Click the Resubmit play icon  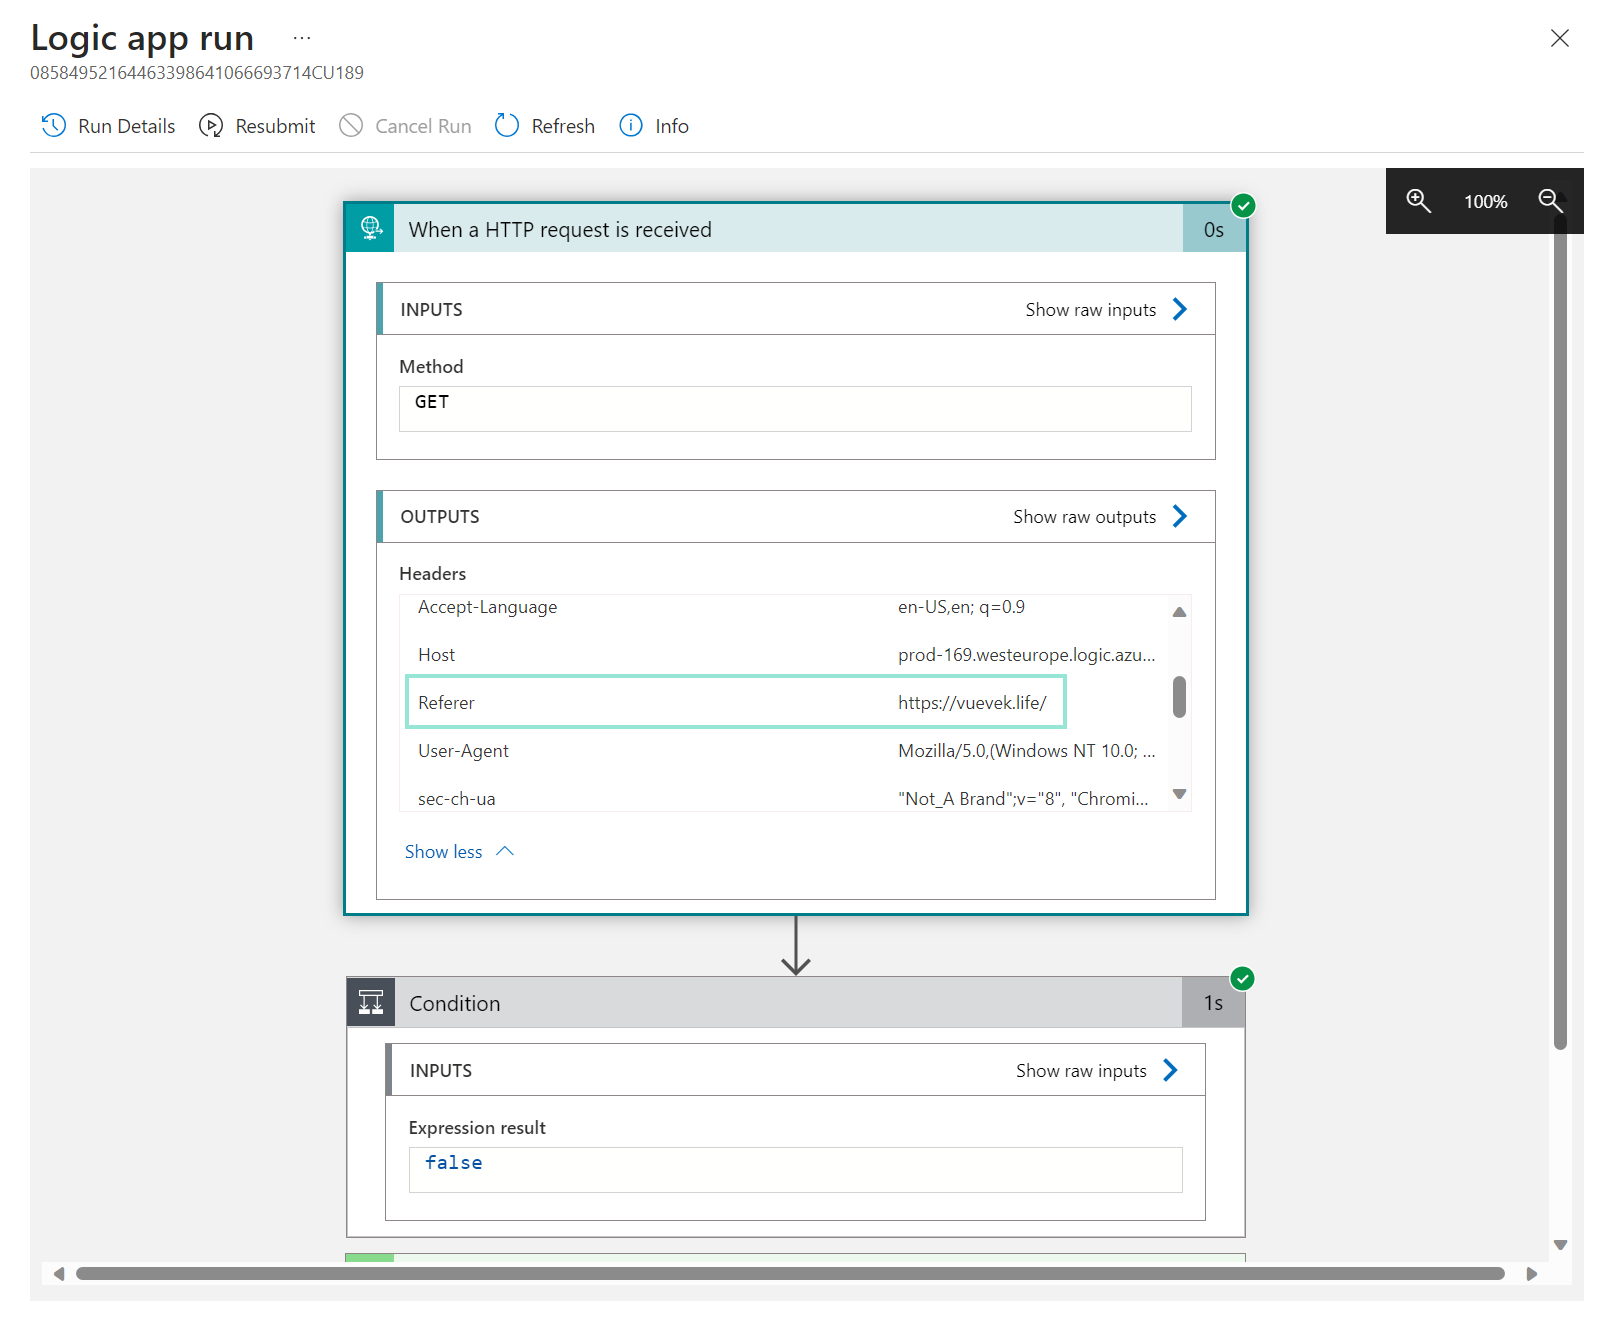211,126
